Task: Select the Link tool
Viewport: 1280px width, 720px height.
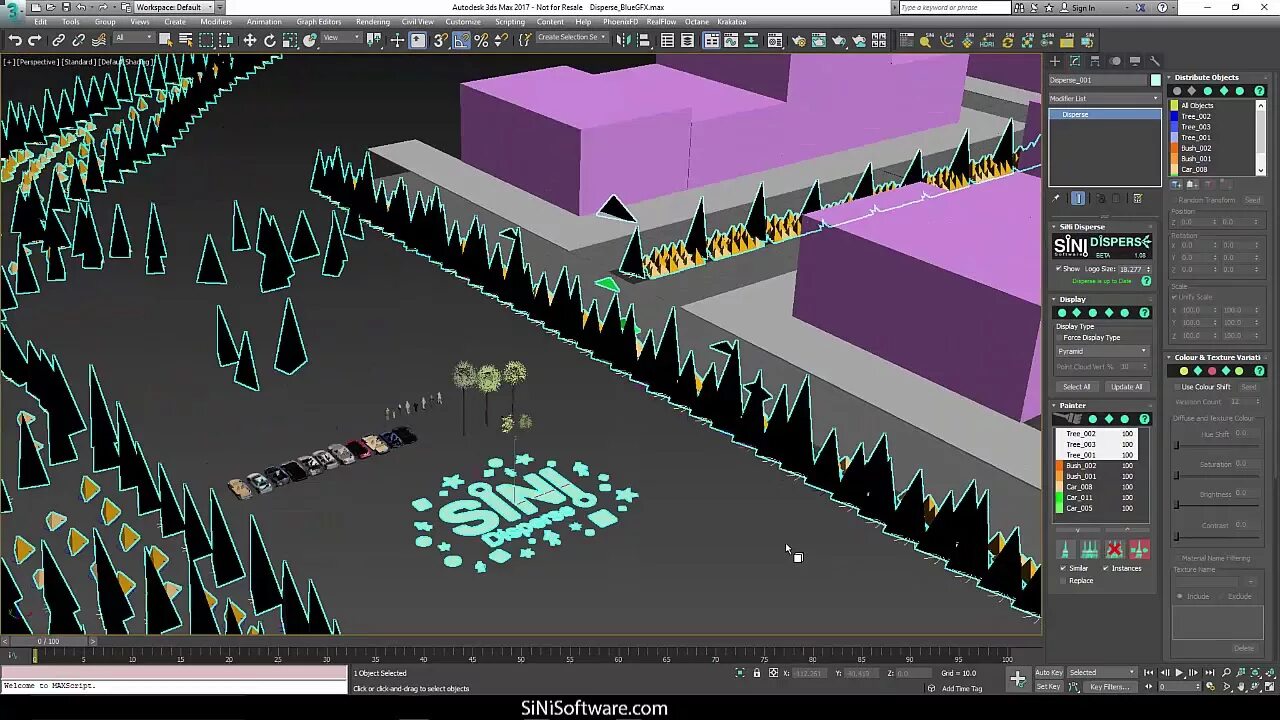Action: point(58,40)
